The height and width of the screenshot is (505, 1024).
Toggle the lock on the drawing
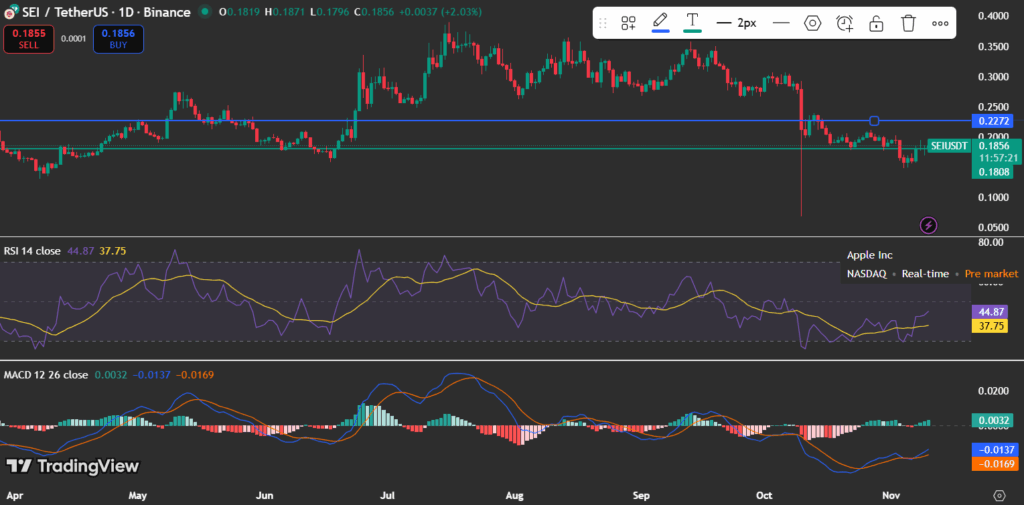(x=876, y=23)
